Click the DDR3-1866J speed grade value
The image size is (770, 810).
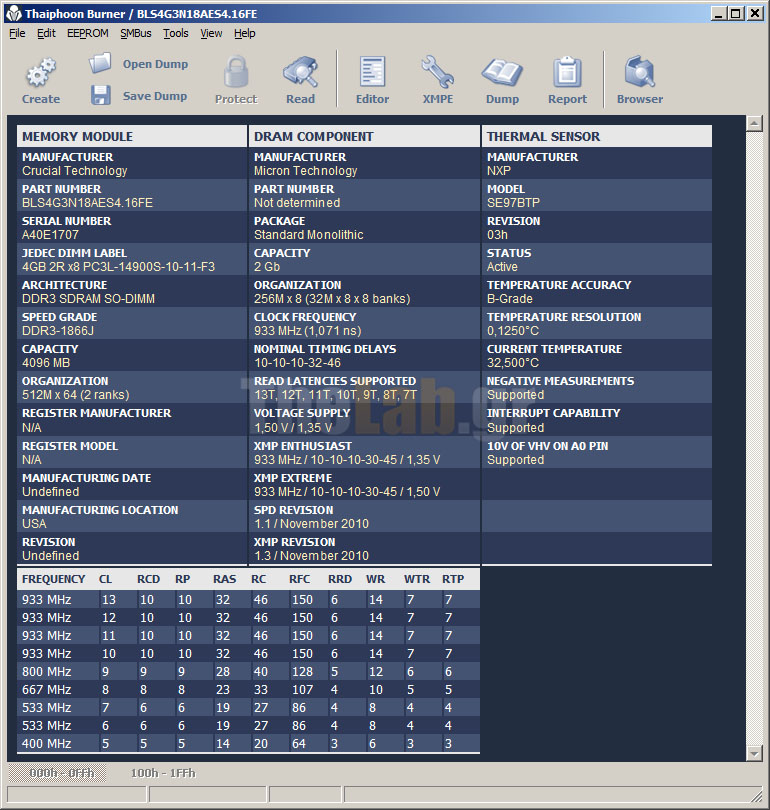click(58, 331)
